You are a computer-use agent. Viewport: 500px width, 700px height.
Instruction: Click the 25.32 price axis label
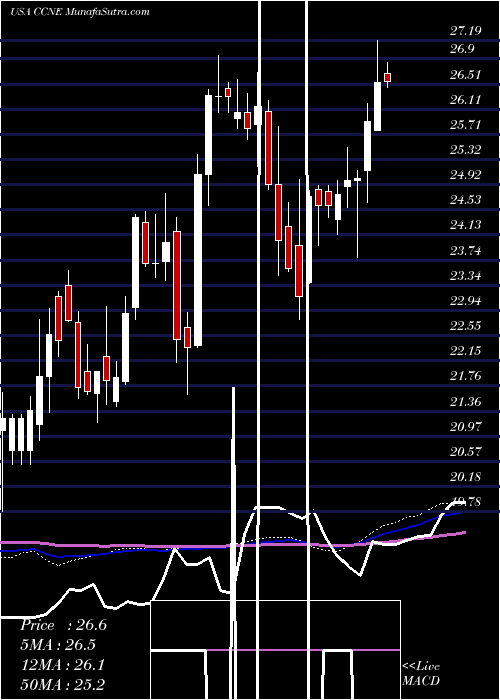[466, 150]
